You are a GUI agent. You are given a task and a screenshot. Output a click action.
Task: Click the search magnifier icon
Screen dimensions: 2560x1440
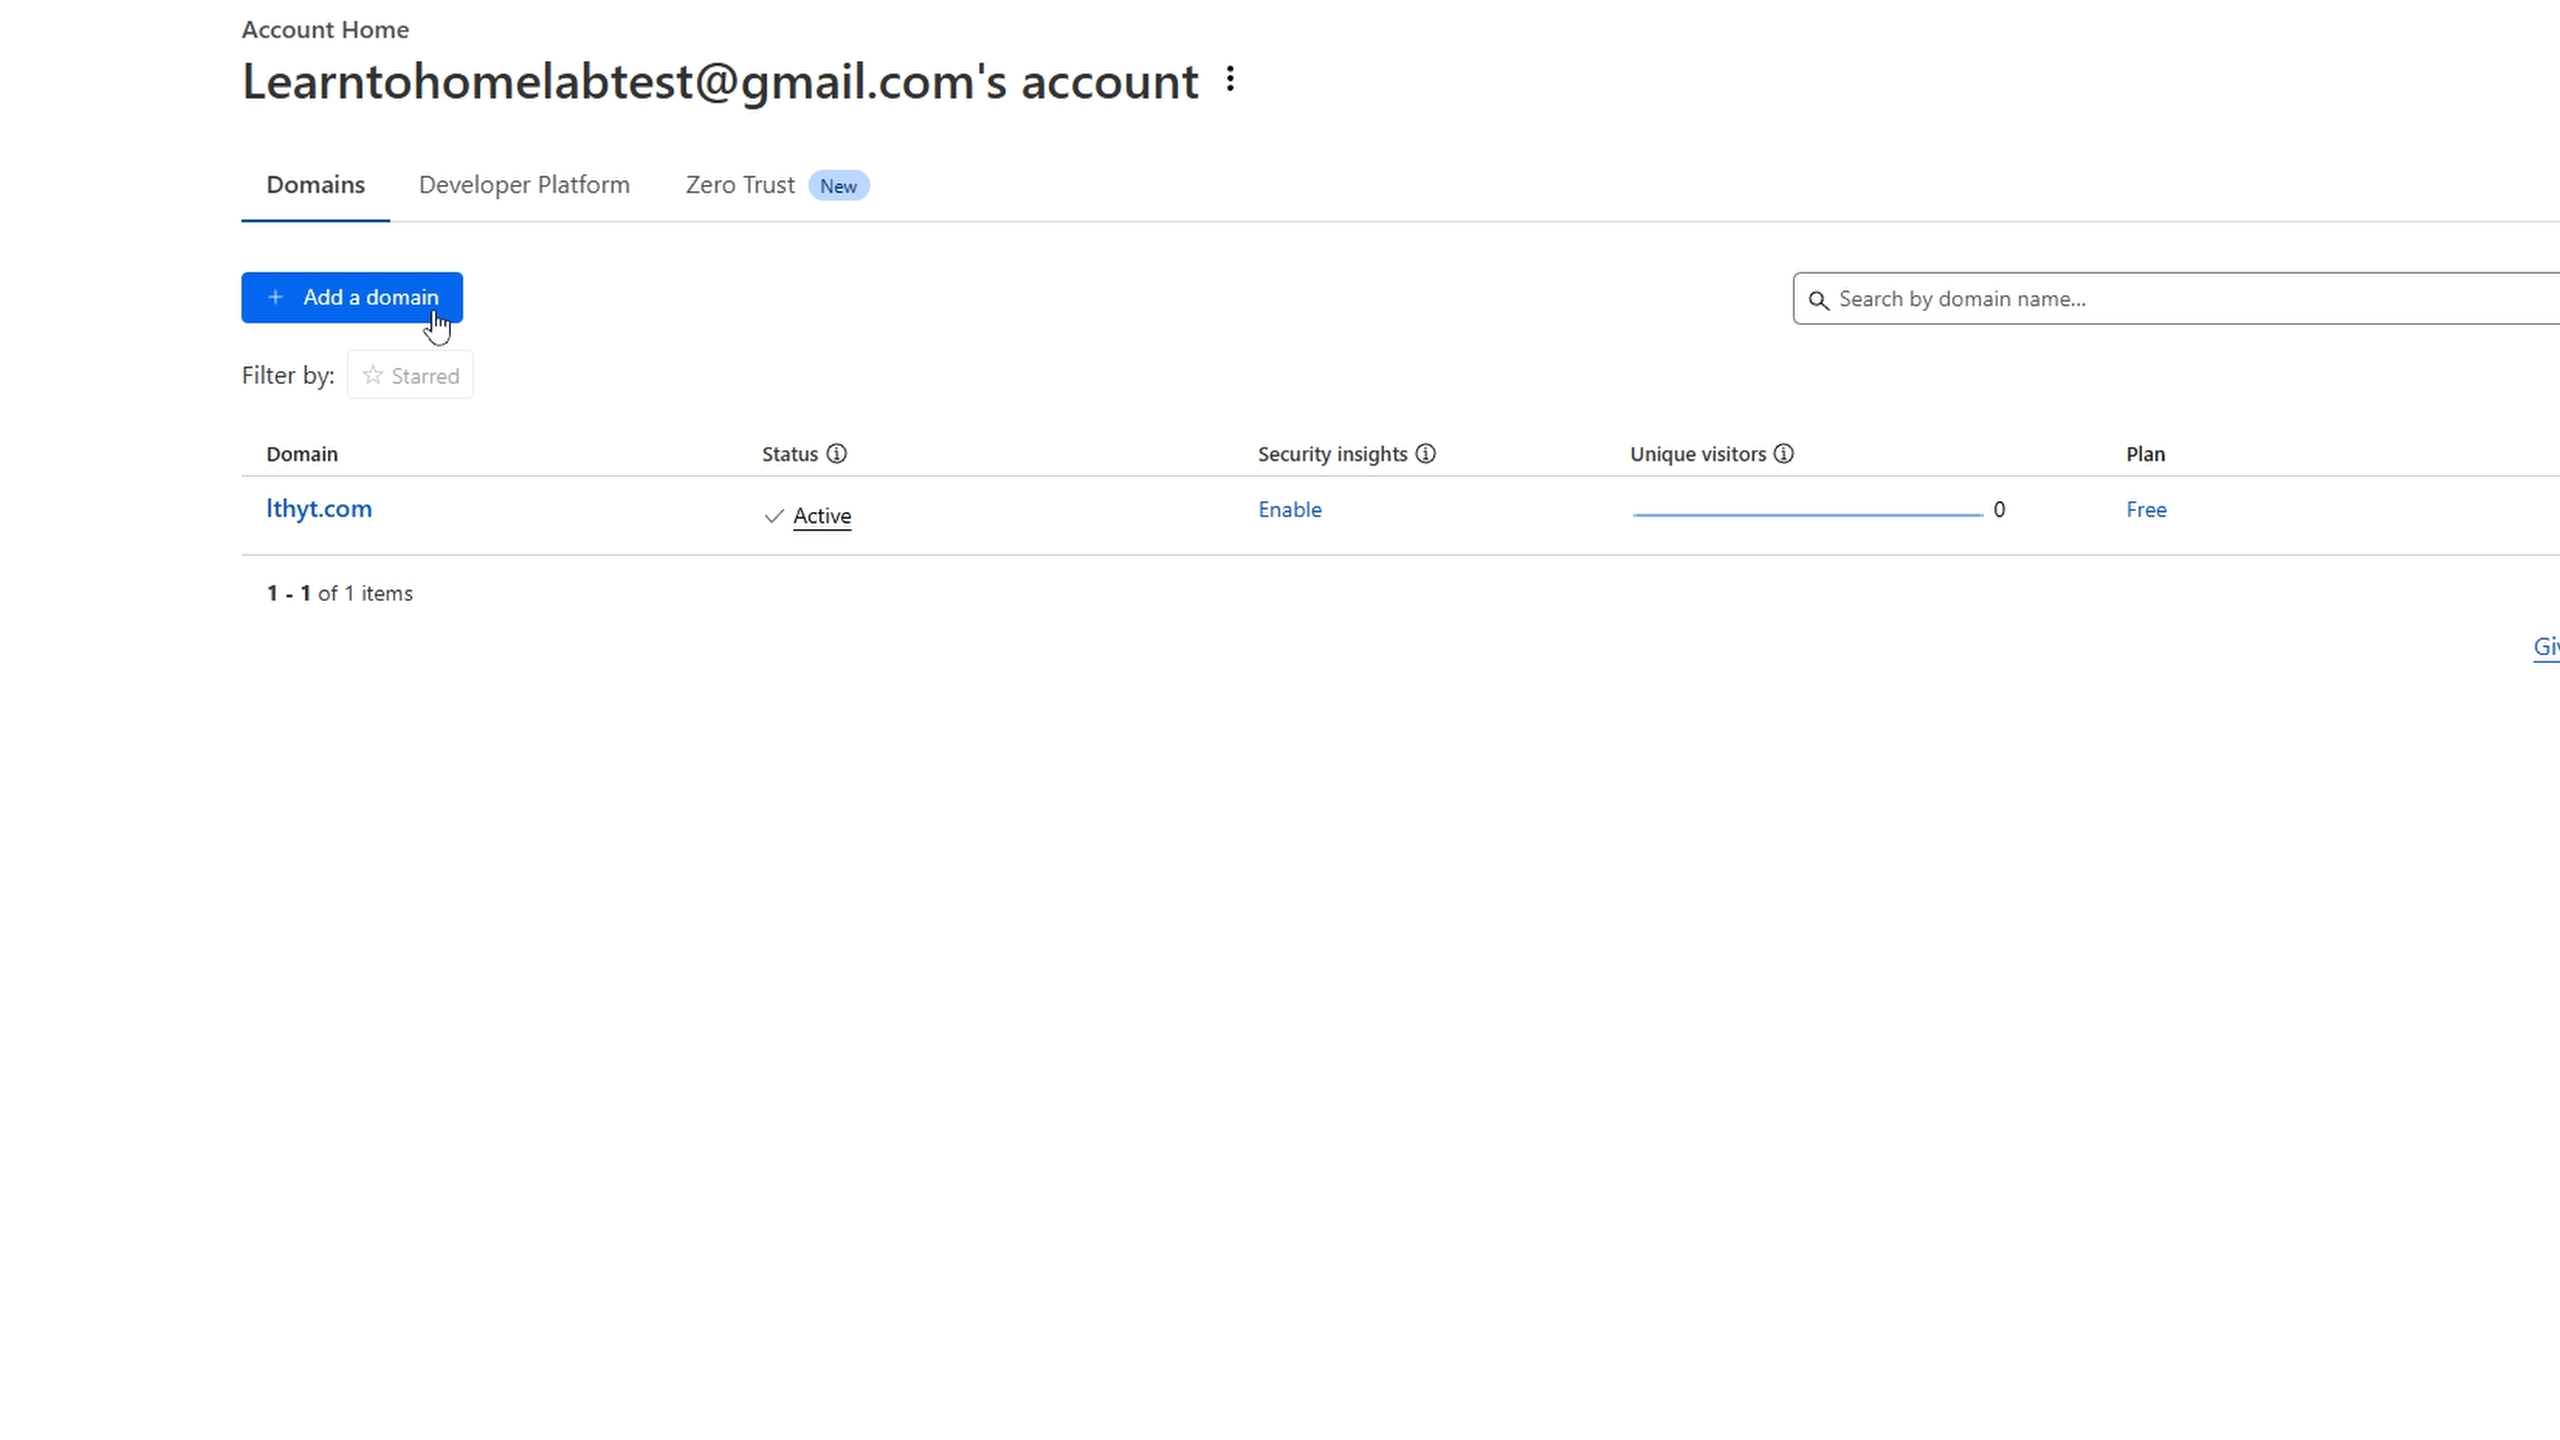point(1818,299)
